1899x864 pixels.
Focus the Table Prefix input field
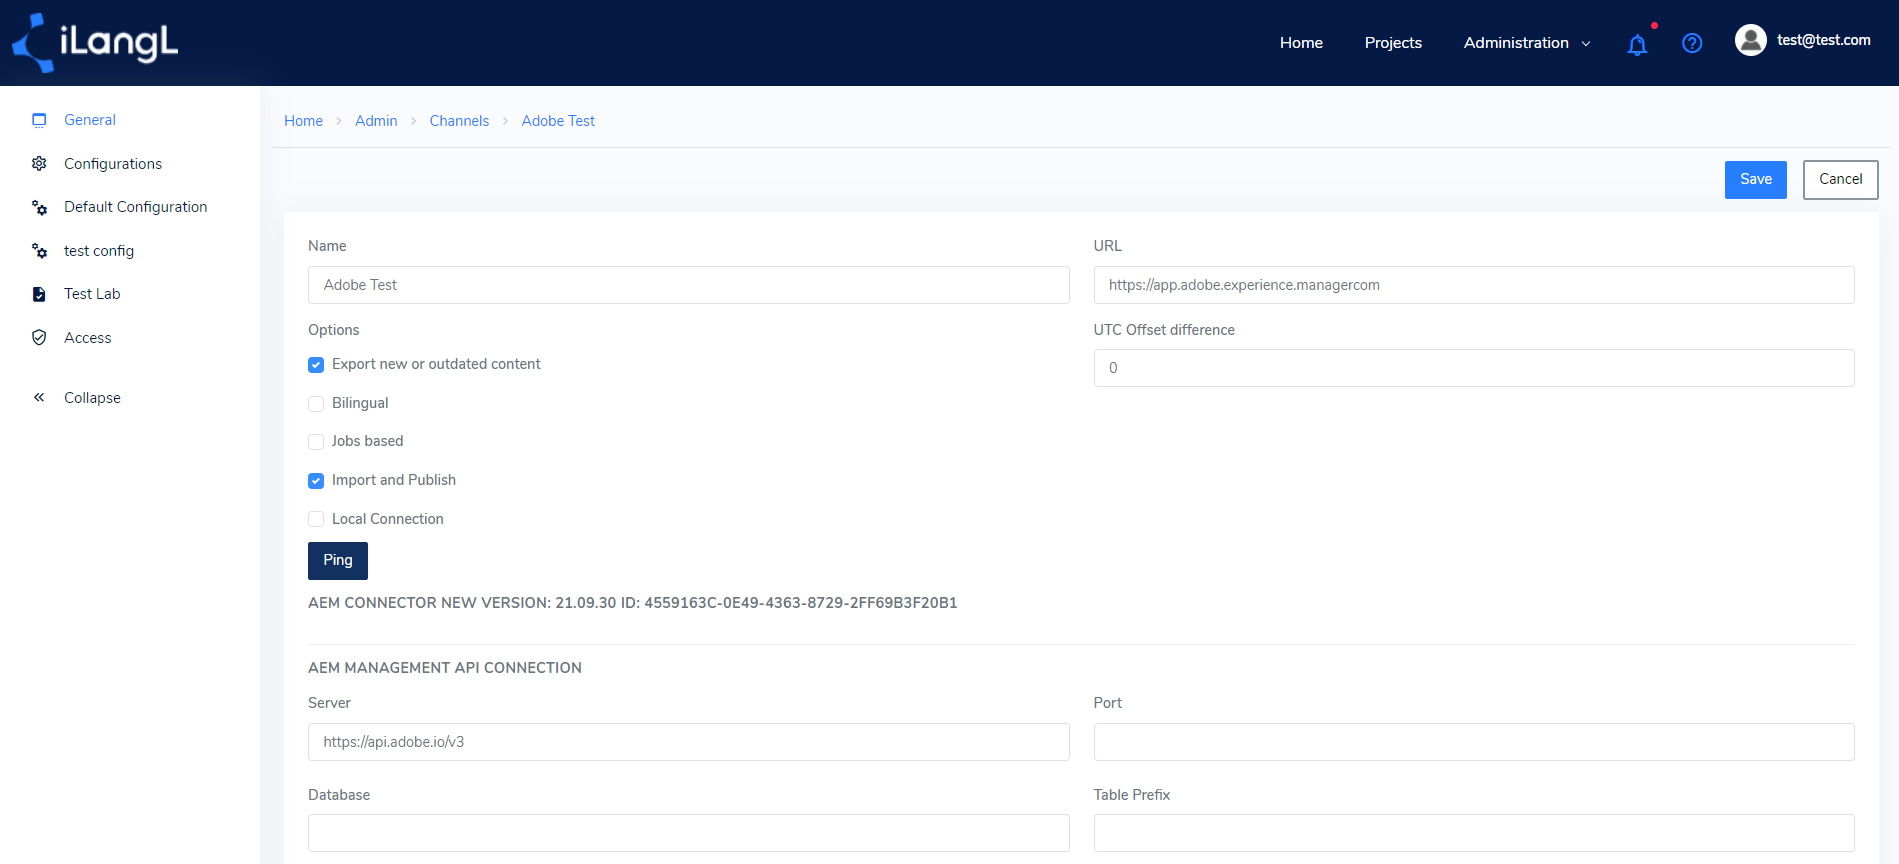pyautogui.click(x=1474, y=833)
